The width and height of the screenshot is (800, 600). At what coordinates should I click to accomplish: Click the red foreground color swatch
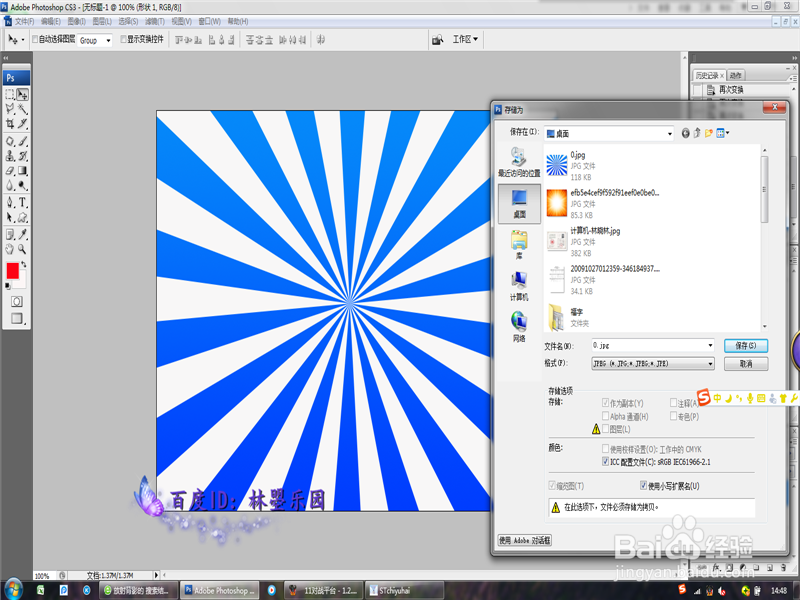tap(12, 270)
